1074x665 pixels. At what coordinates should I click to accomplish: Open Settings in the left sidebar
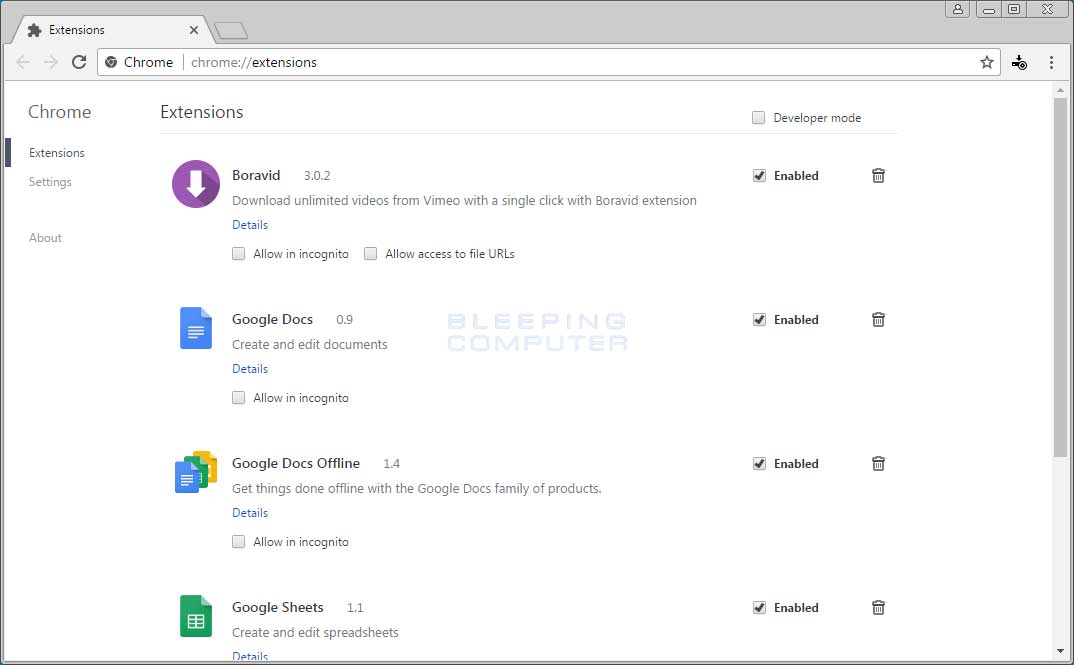click(50, 182)
